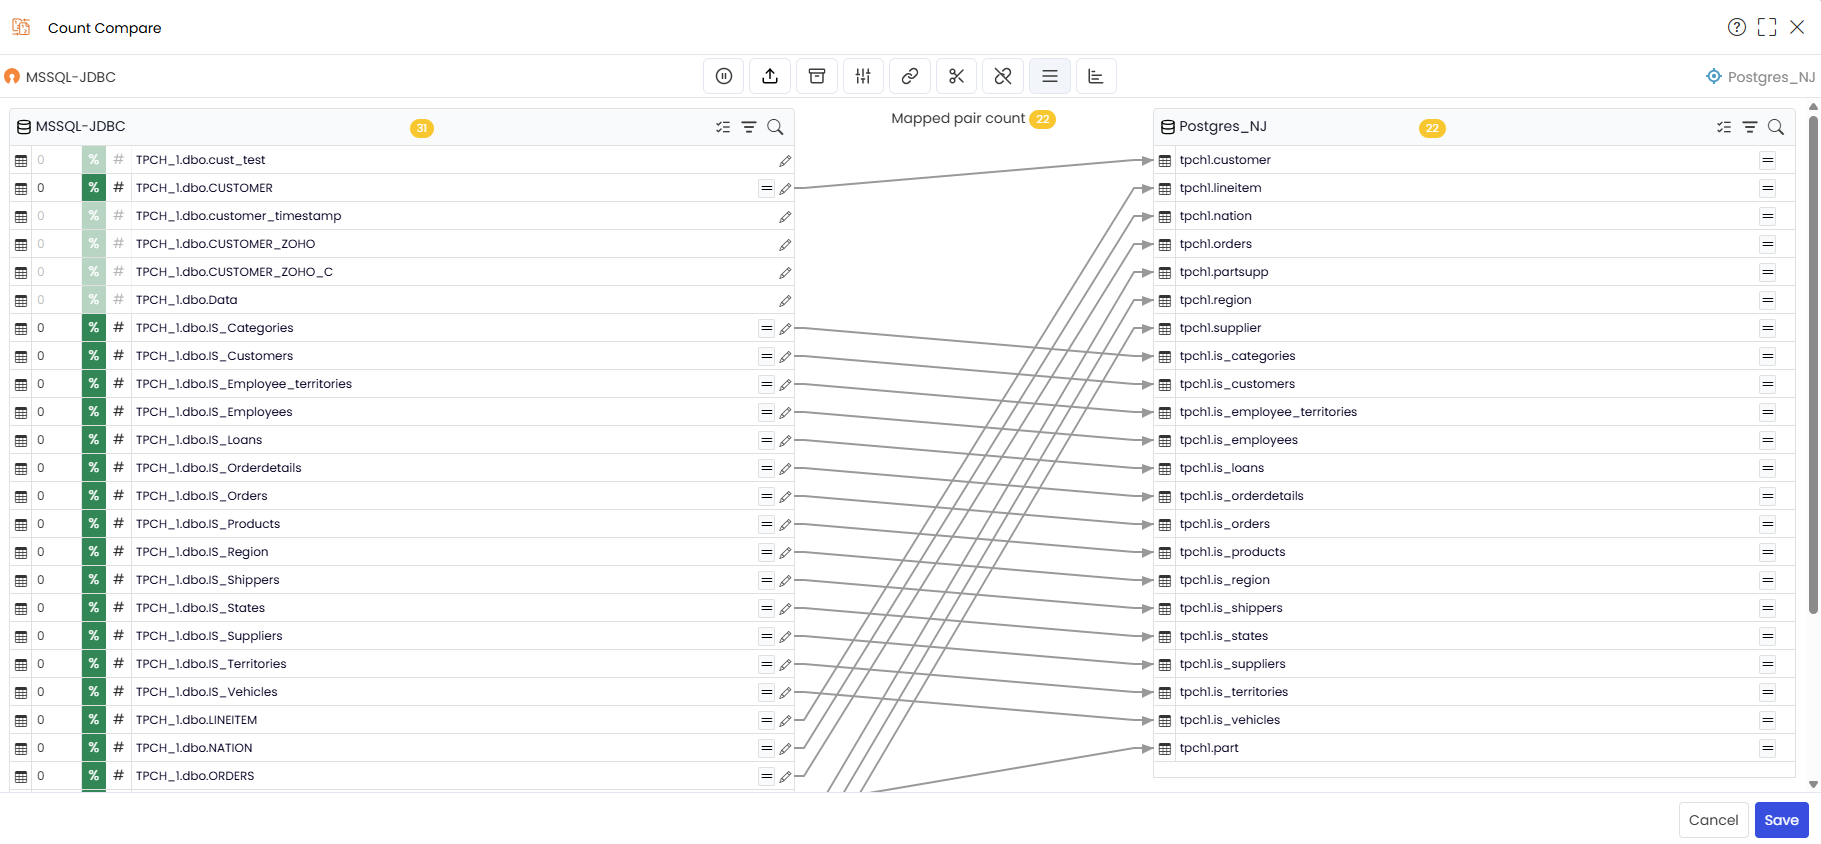Viewport: 1821px width, 844px height.
Task: Select the TPCH_1.dbo.IS_Orderdetails row
Action: pyautogui.click(x=402, y=468)
